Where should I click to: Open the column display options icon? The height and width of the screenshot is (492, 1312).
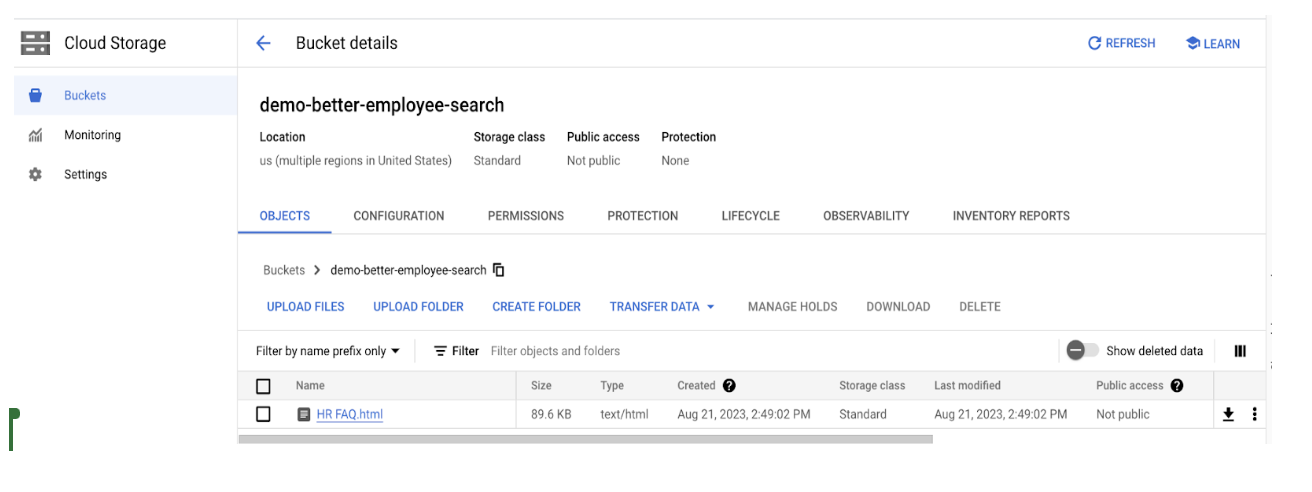[1240, 351]
